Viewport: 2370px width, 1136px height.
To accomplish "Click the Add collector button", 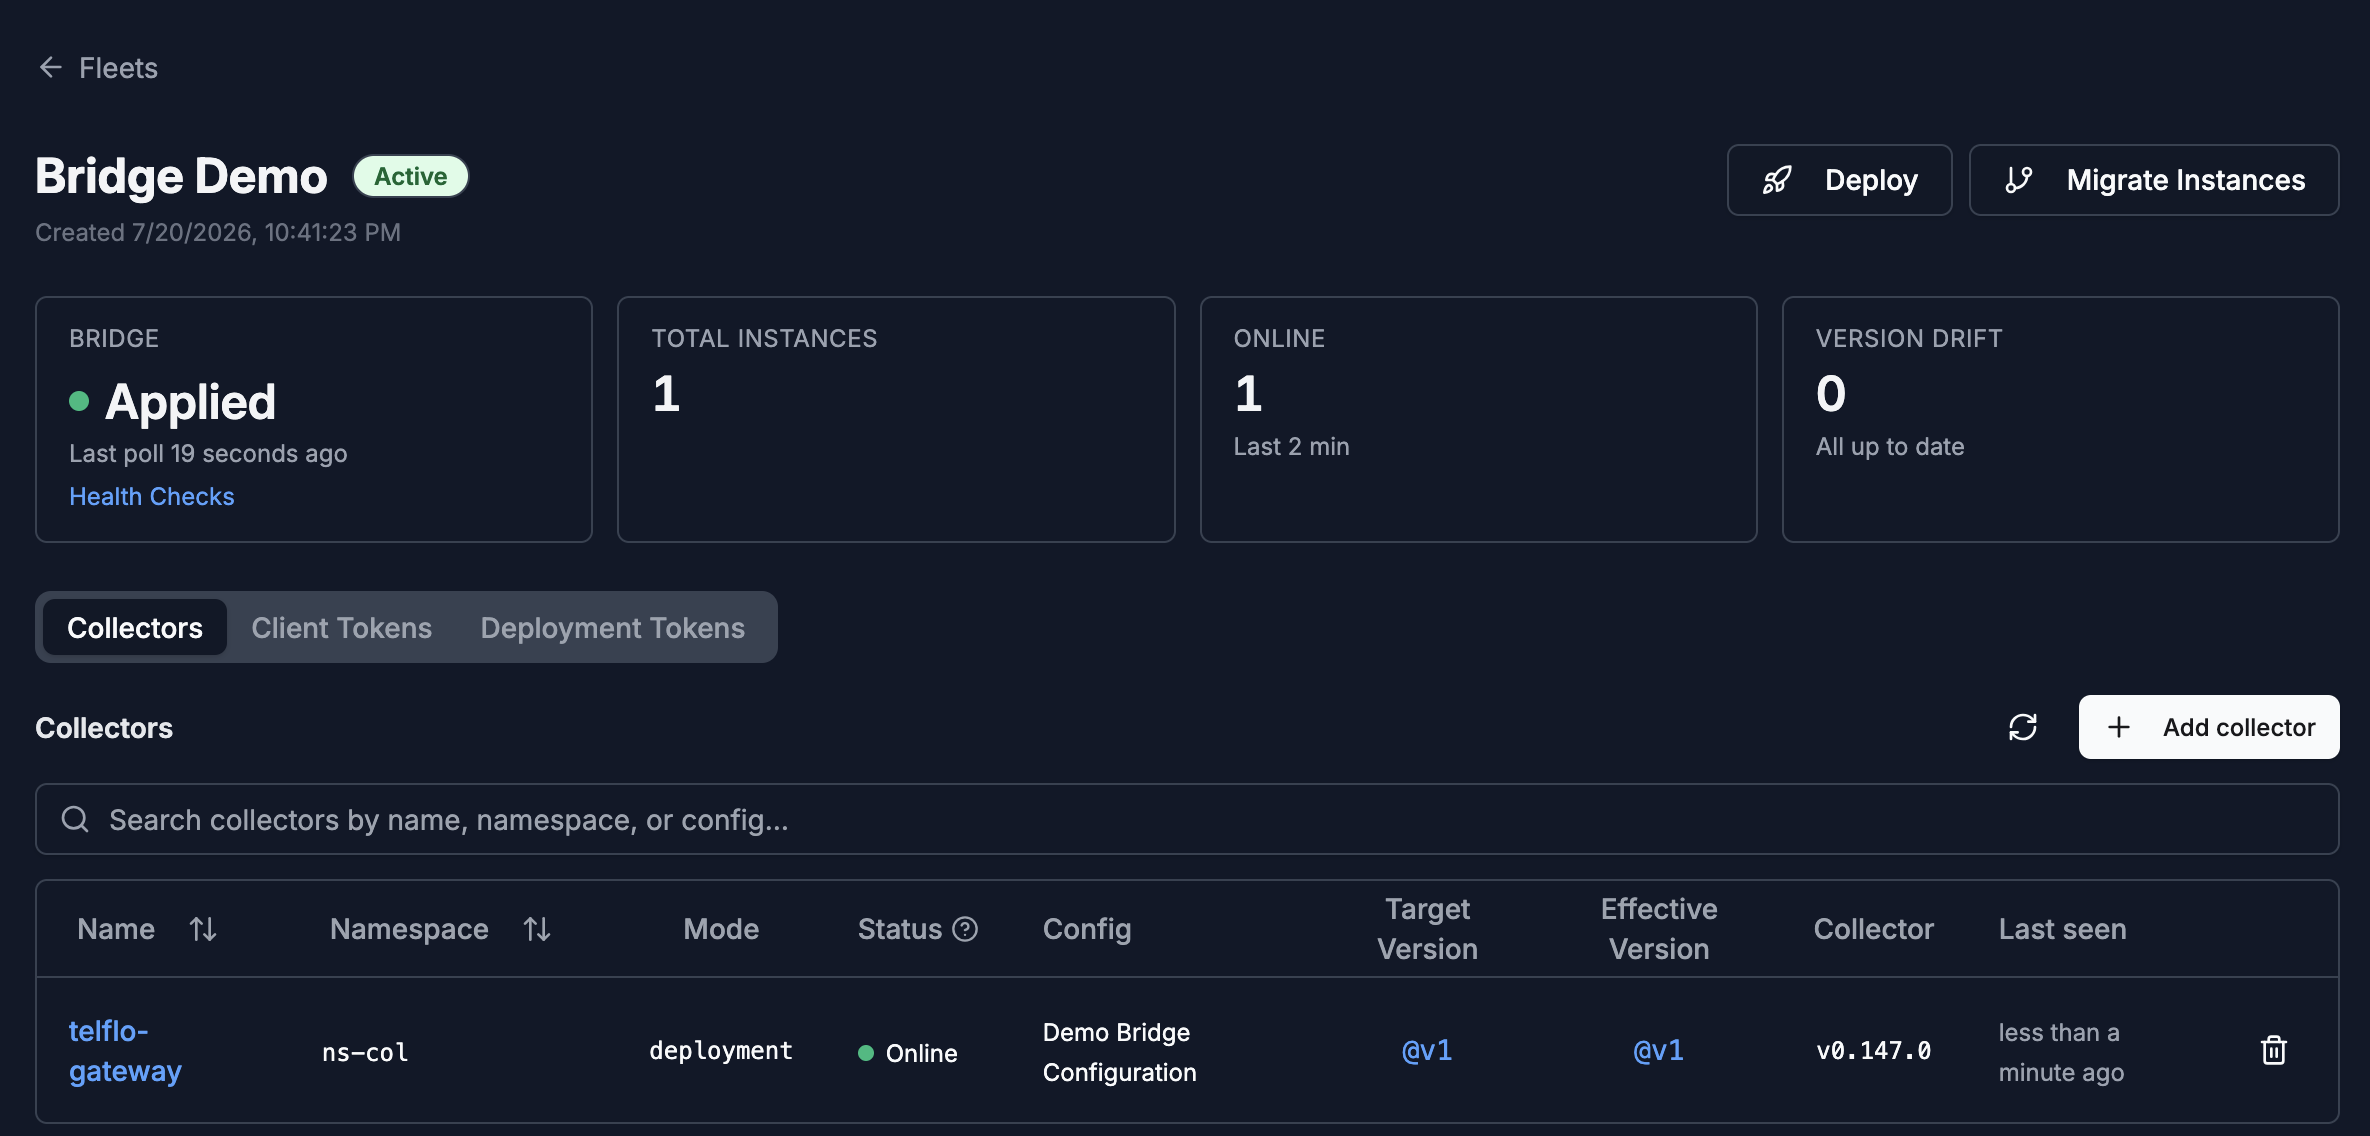I will 2209,727.
